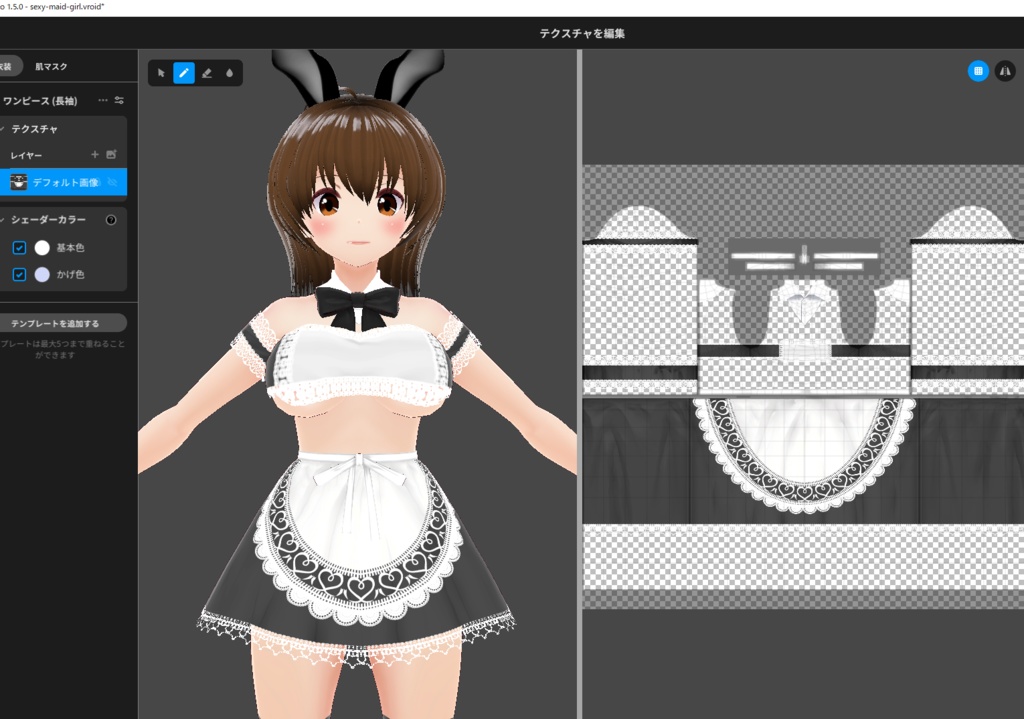Enable the 基本色 checkbox
Viewport: 1024px width, 719px height.
tap(18, 247)
